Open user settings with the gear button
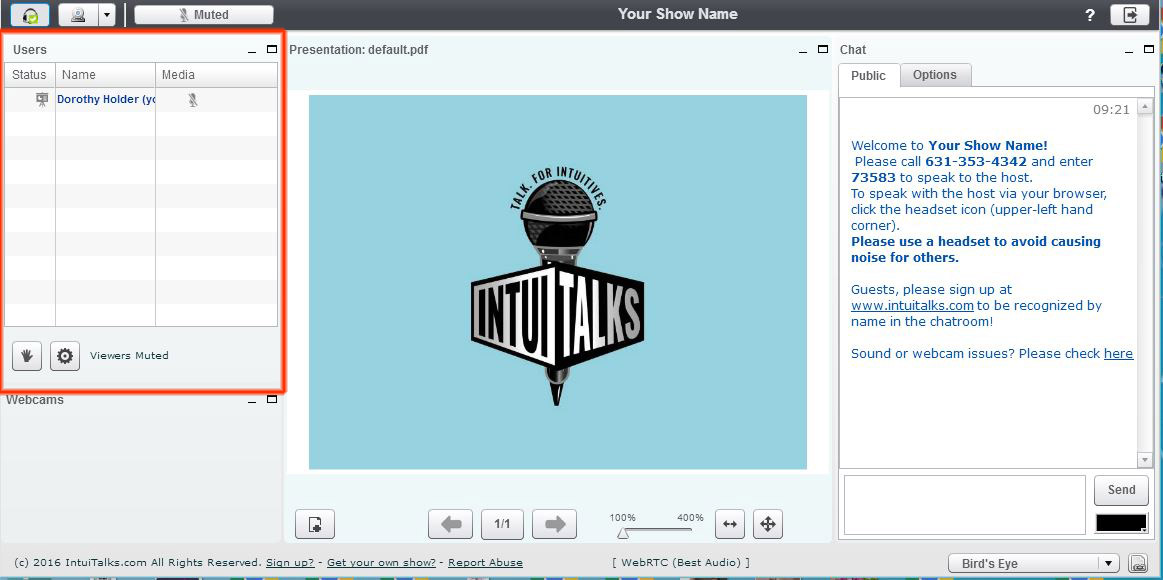The height and width of the screenshot is (580, 1163). click(x=65, y=356)
